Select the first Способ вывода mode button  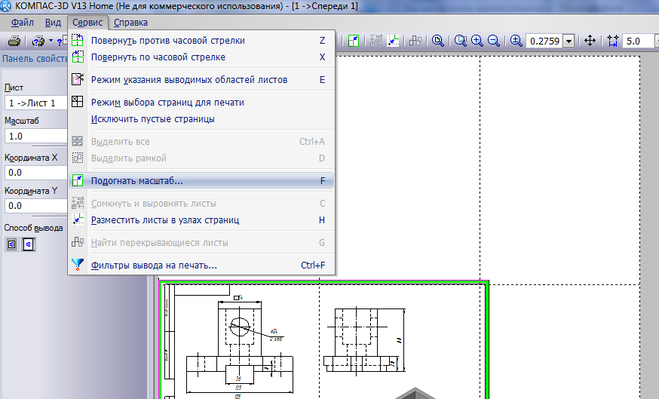coord(12,244)
